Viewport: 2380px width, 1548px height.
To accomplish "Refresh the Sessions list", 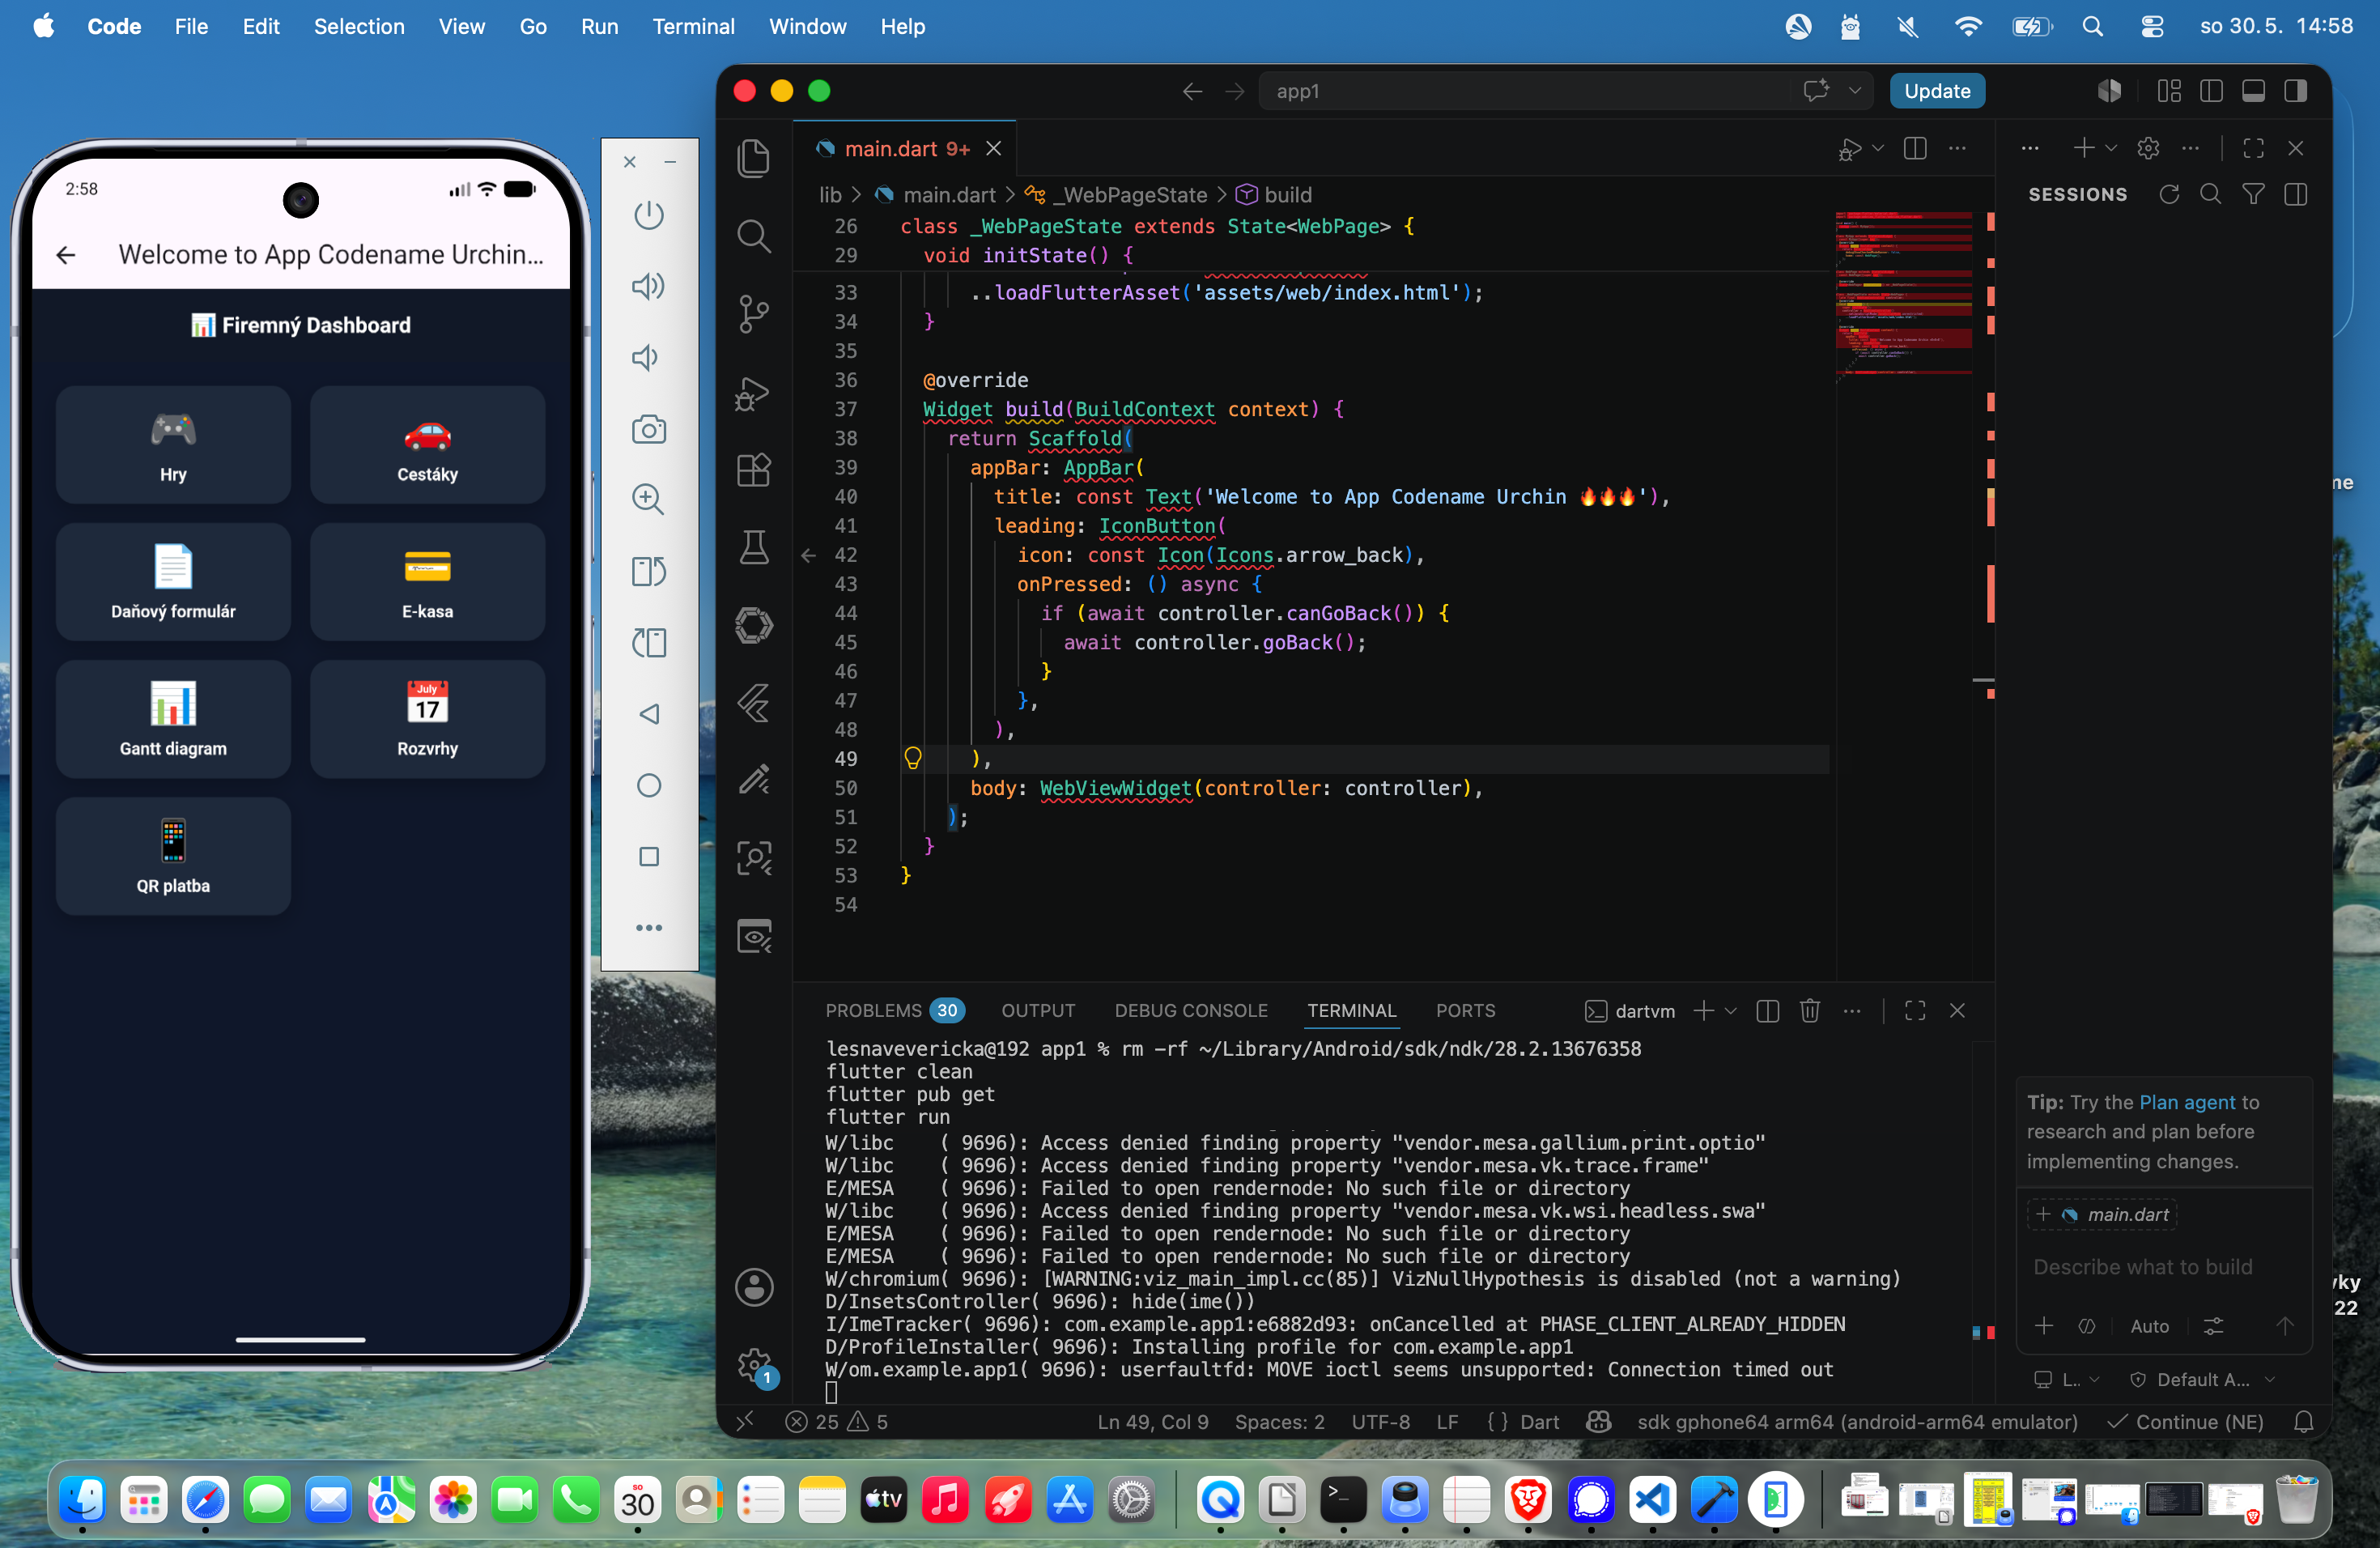I will (2168, 195).
